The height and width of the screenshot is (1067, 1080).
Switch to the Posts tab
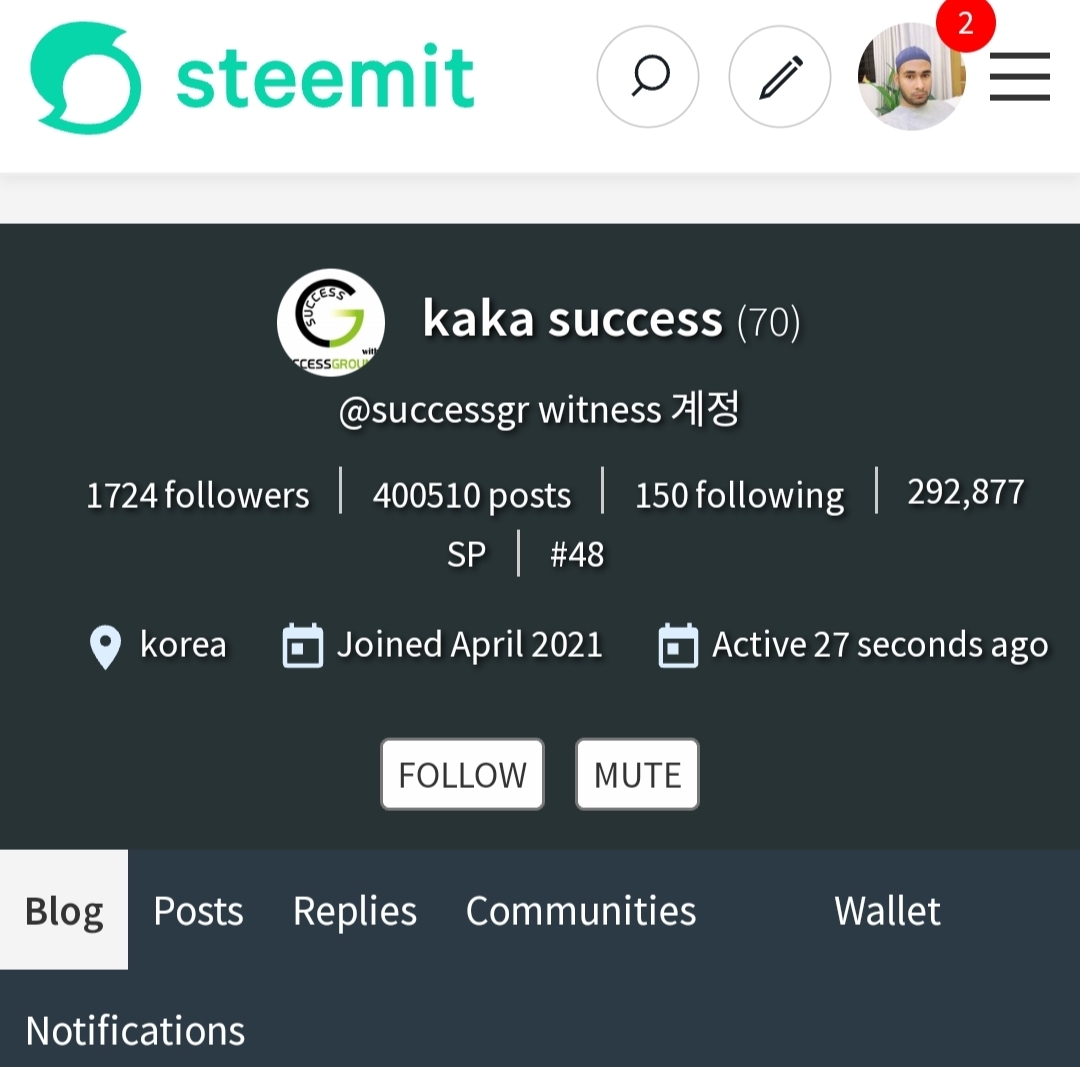198,910
